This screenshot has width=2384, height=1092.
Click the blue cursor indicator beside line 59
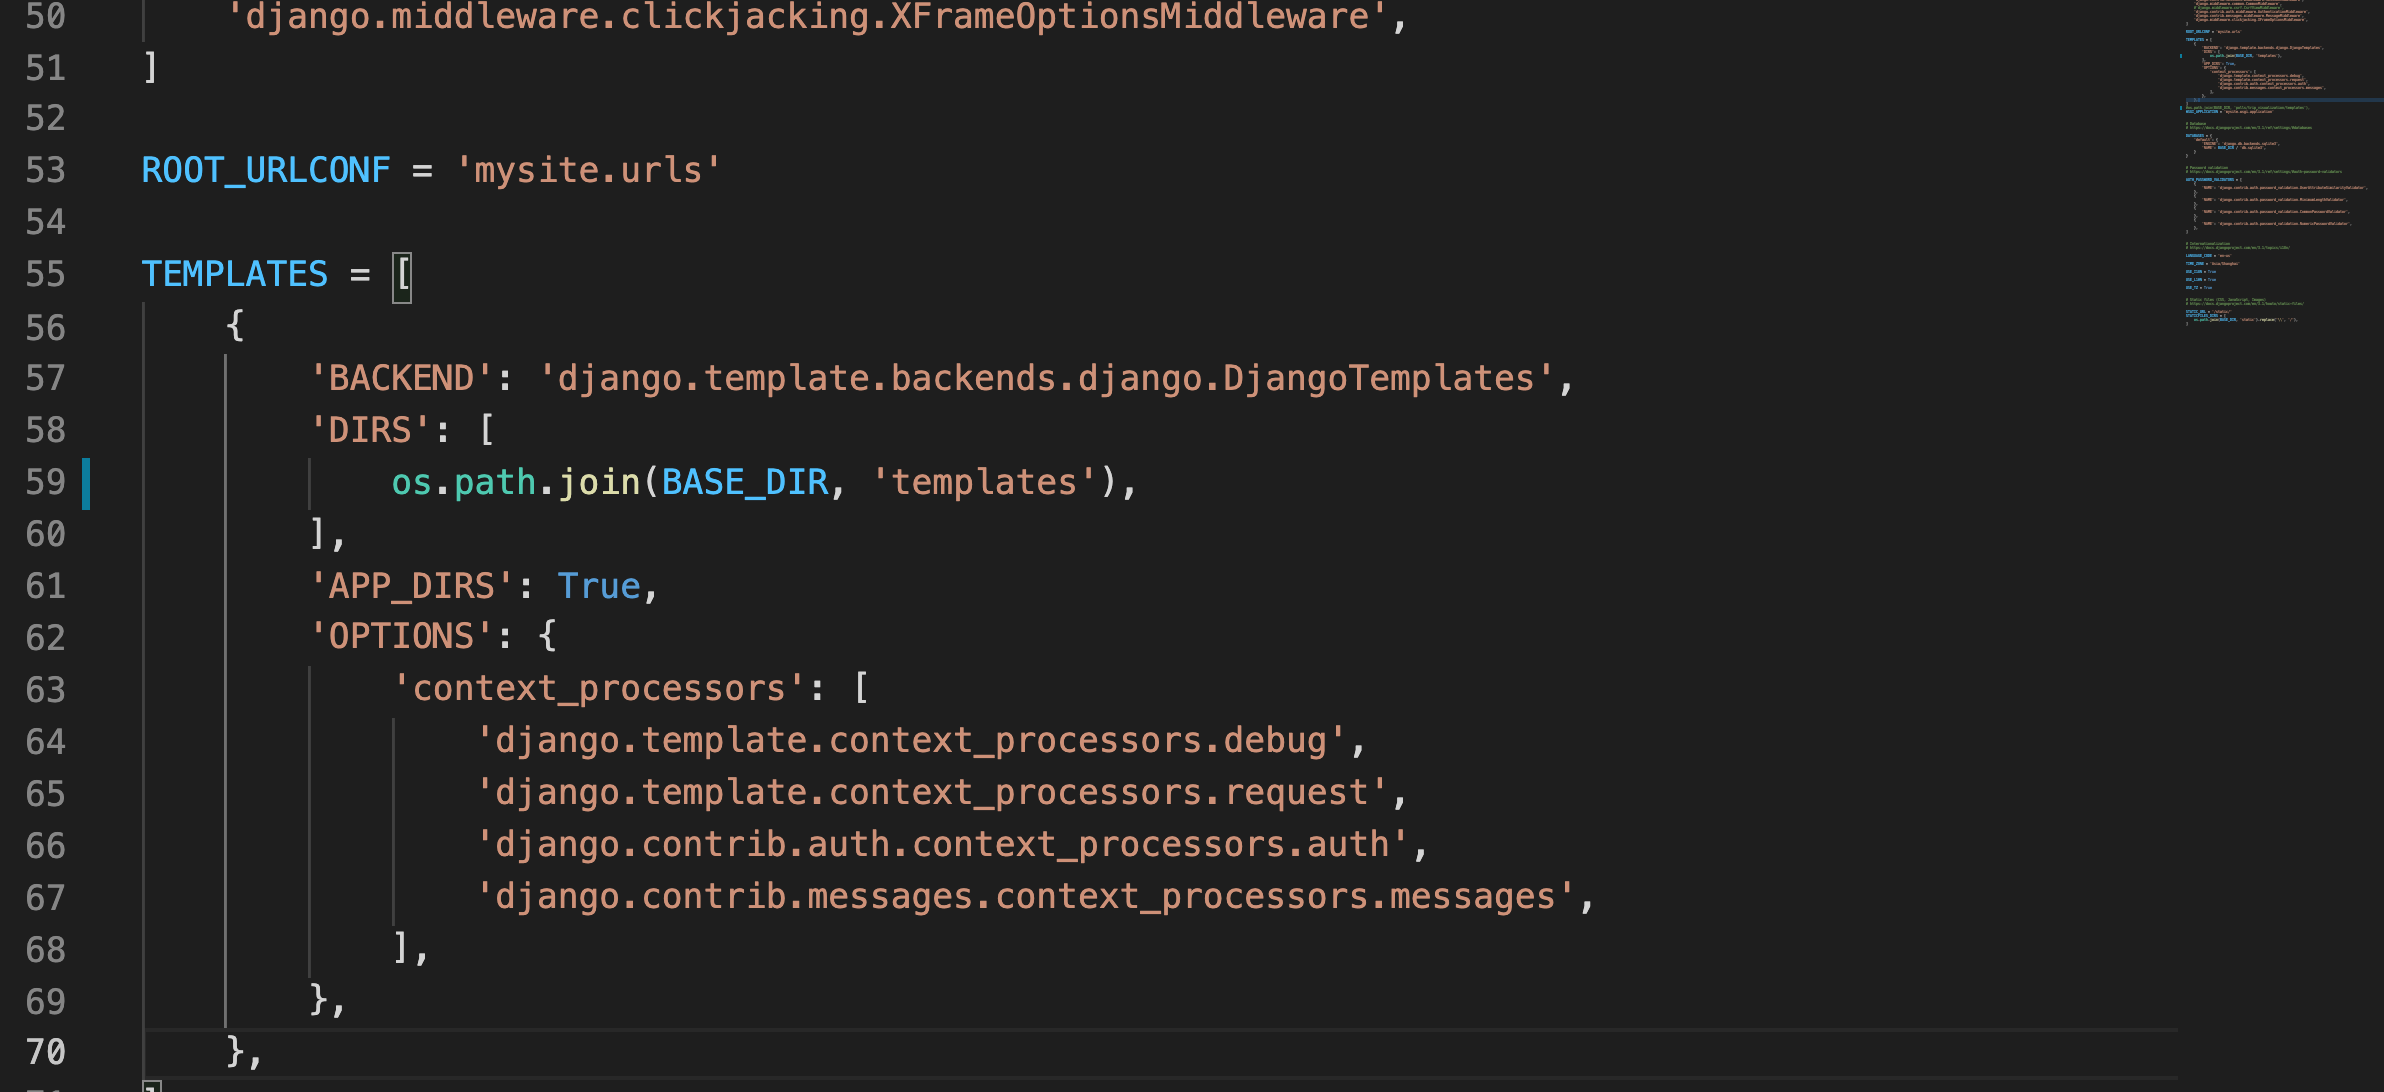[88, 482]
